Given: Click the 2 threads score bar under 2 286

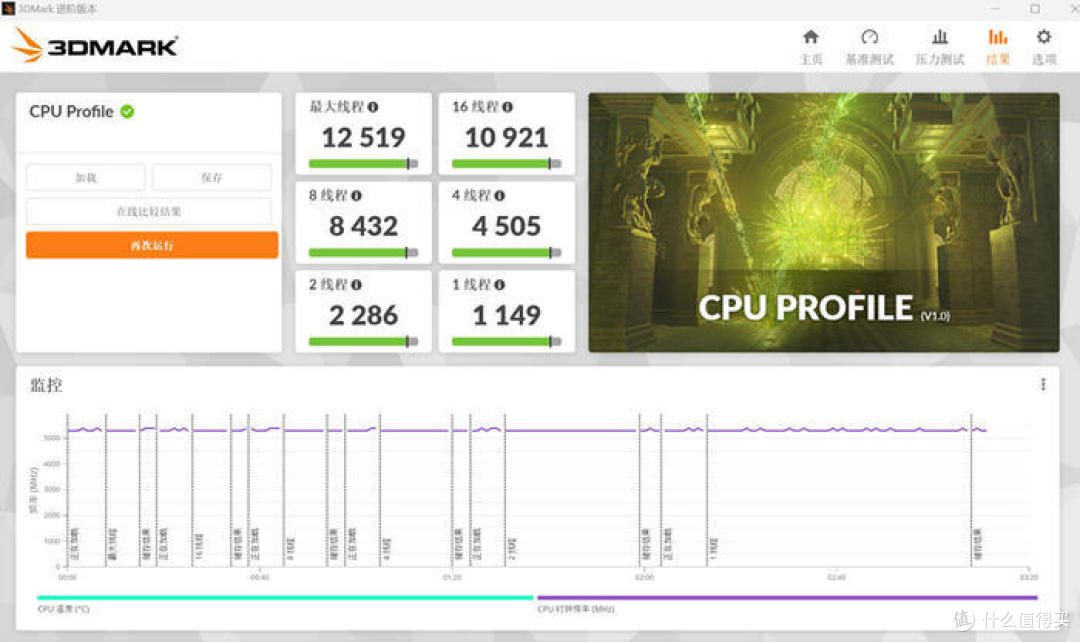Looking at the screenshot, I should 363,342.
